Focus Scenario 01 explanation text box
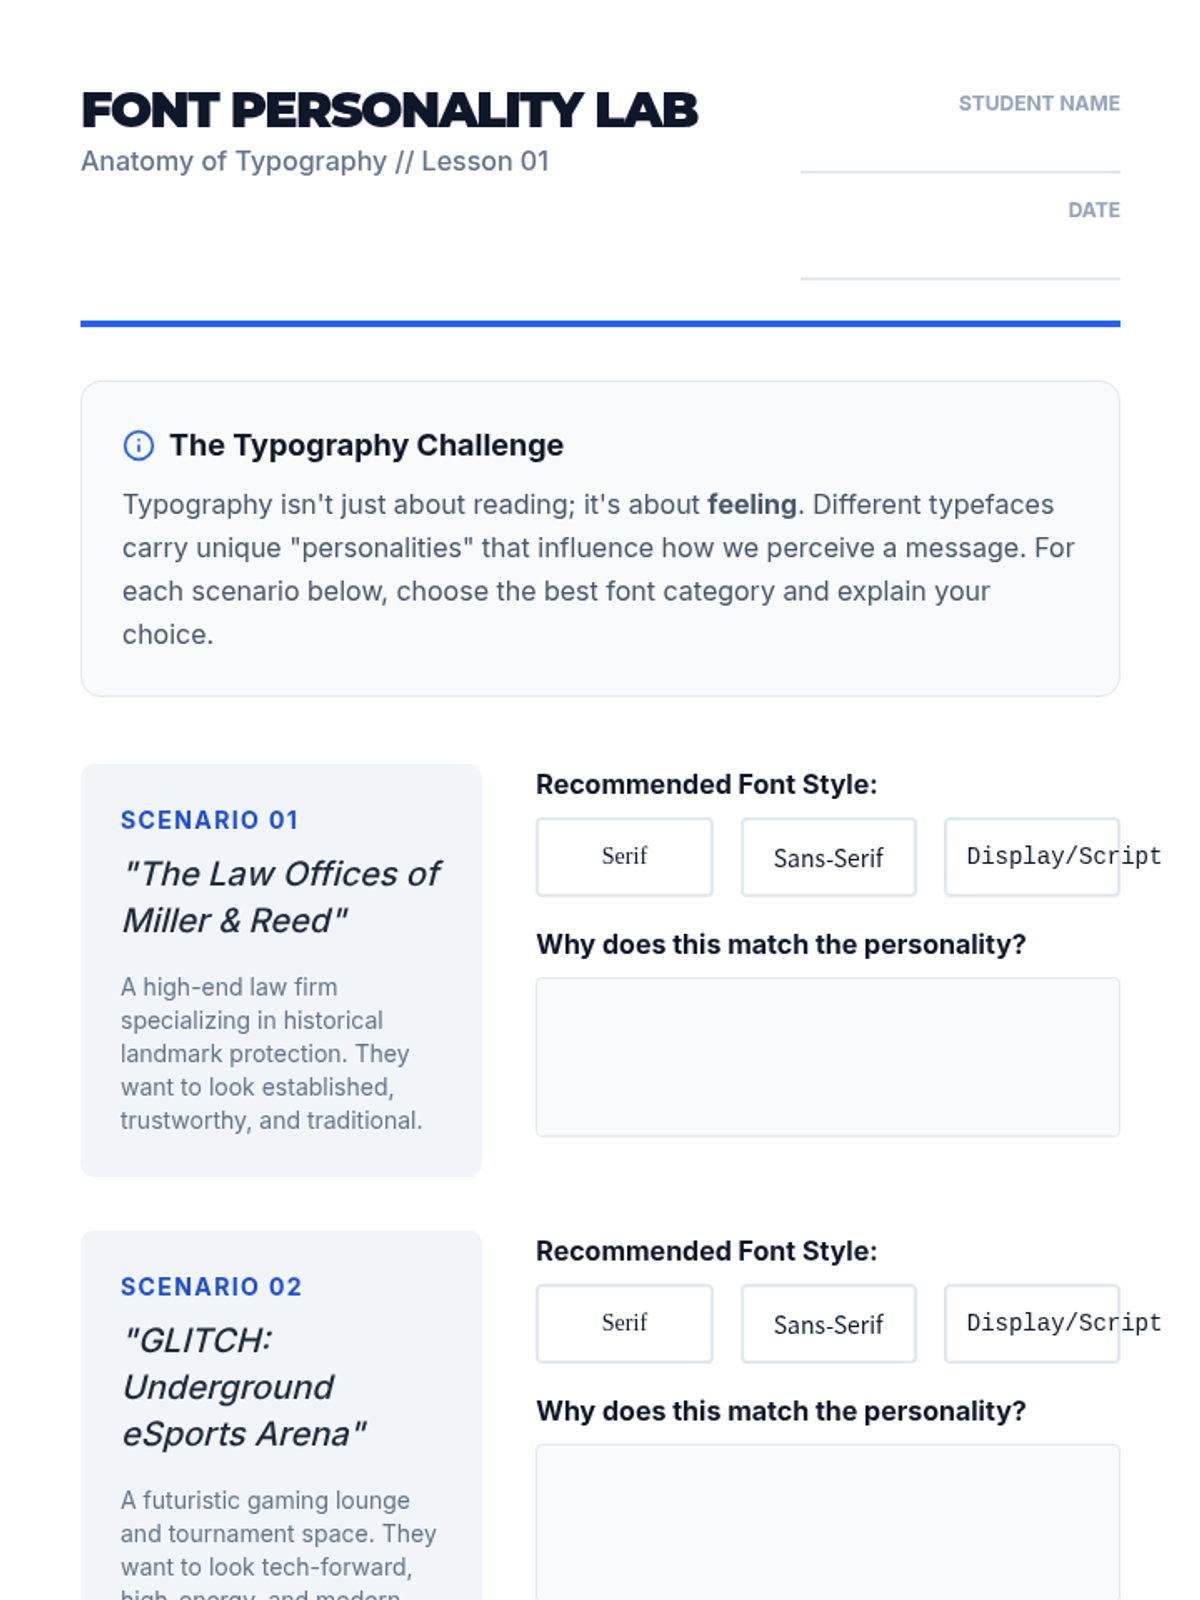The width and height of the screenshot is (1200, 1600). (x=828, y=1057)
